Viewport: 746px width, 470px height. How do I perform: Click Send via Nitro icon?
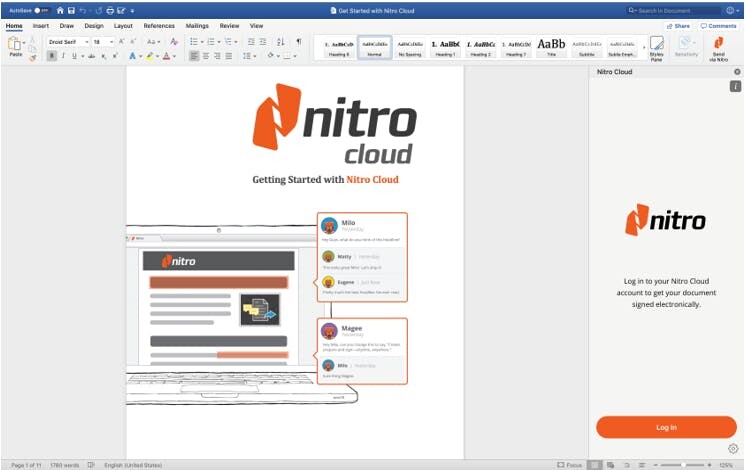pyautogui.click(x=718, y=49)
